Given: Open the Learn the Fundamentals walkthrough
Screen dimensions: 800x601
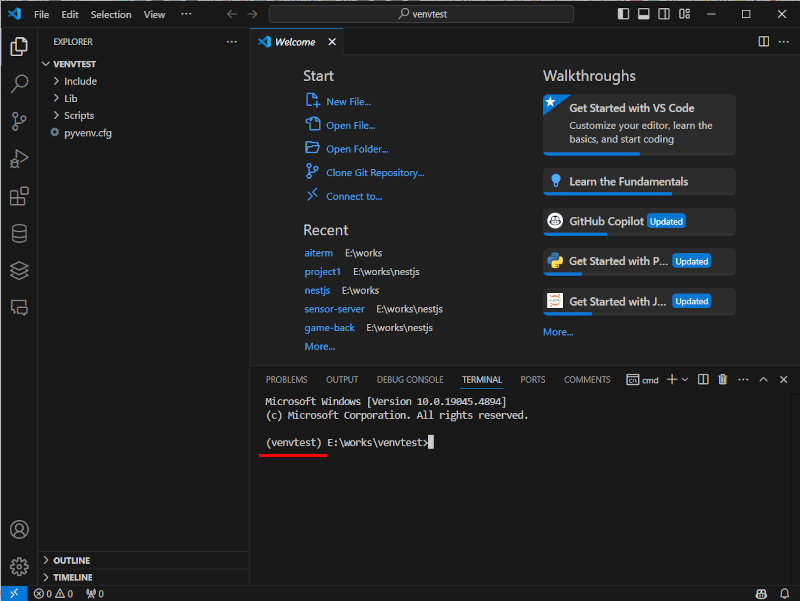Looking at the screenshot, I should [639, 182].
